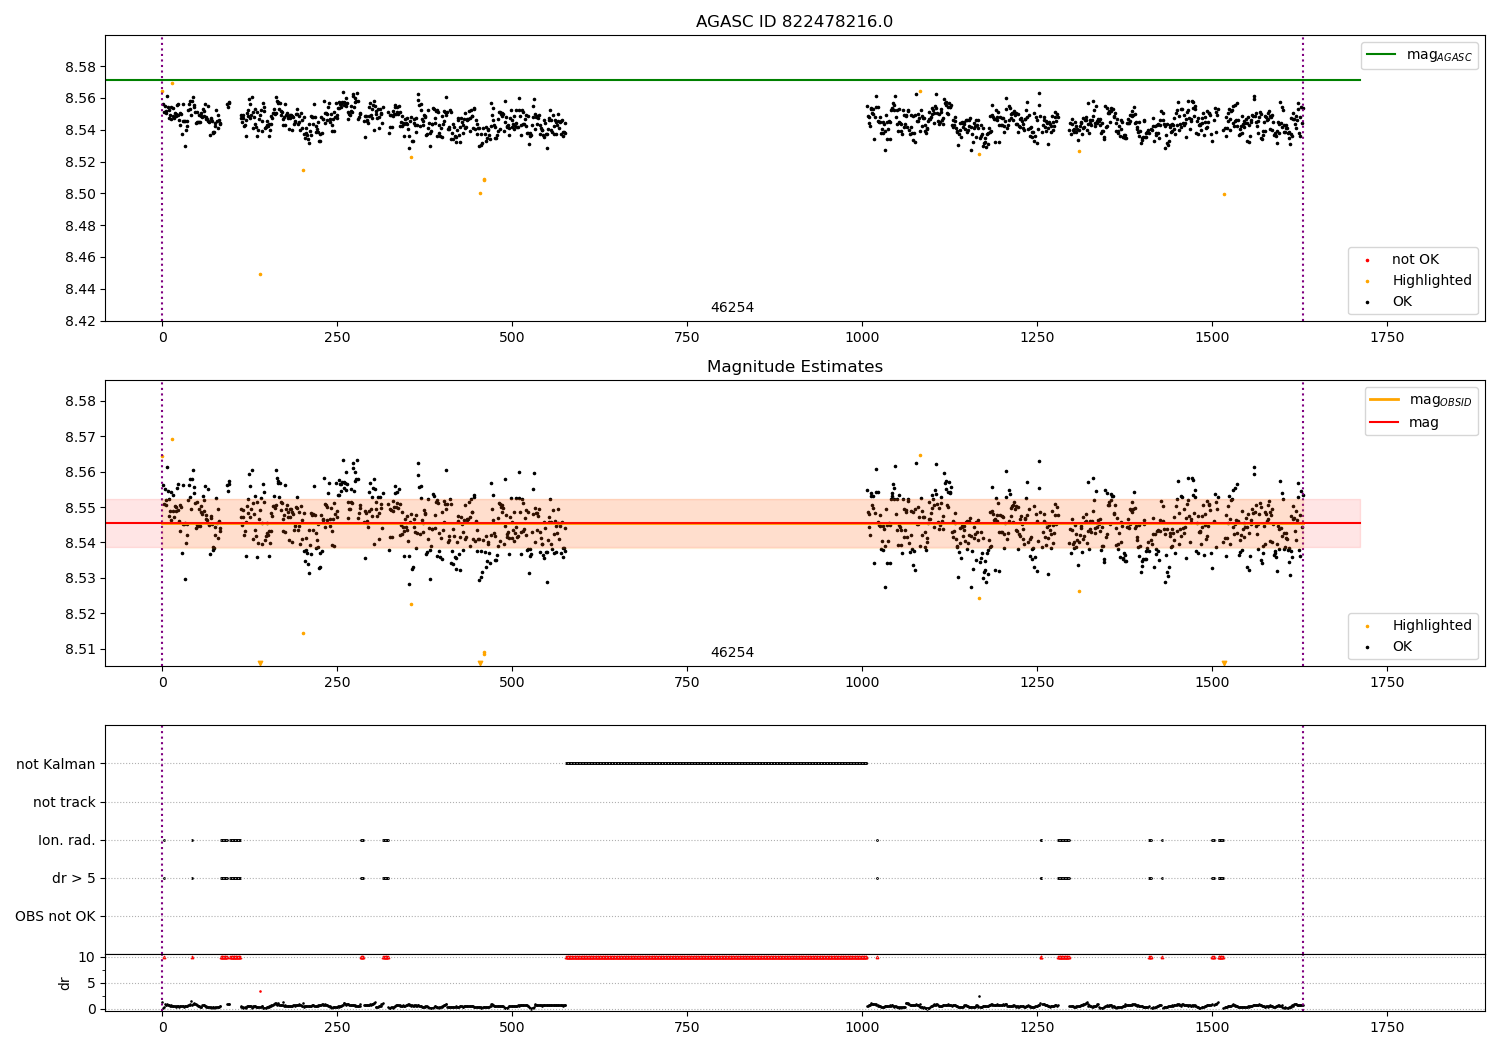Viewport: 1500px width, 1050px height.
Task: Click the 'AGASC ID 822478216.0' title
Action: pyautogui.click(x=794, y=22)
